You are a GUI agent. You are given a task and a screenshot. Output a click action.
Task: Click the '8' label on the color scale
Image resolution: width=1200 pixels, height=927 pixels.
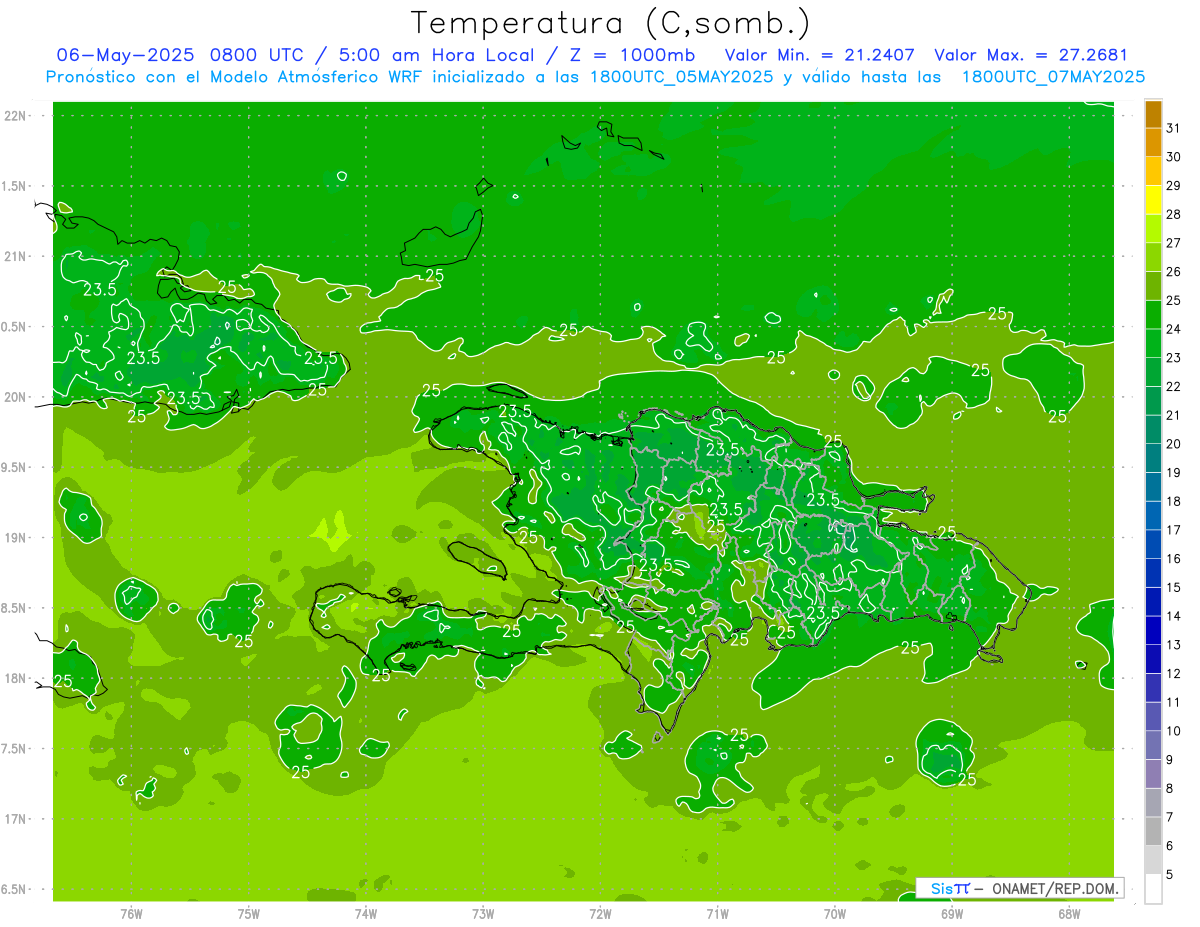click(x=1170, y=789)
